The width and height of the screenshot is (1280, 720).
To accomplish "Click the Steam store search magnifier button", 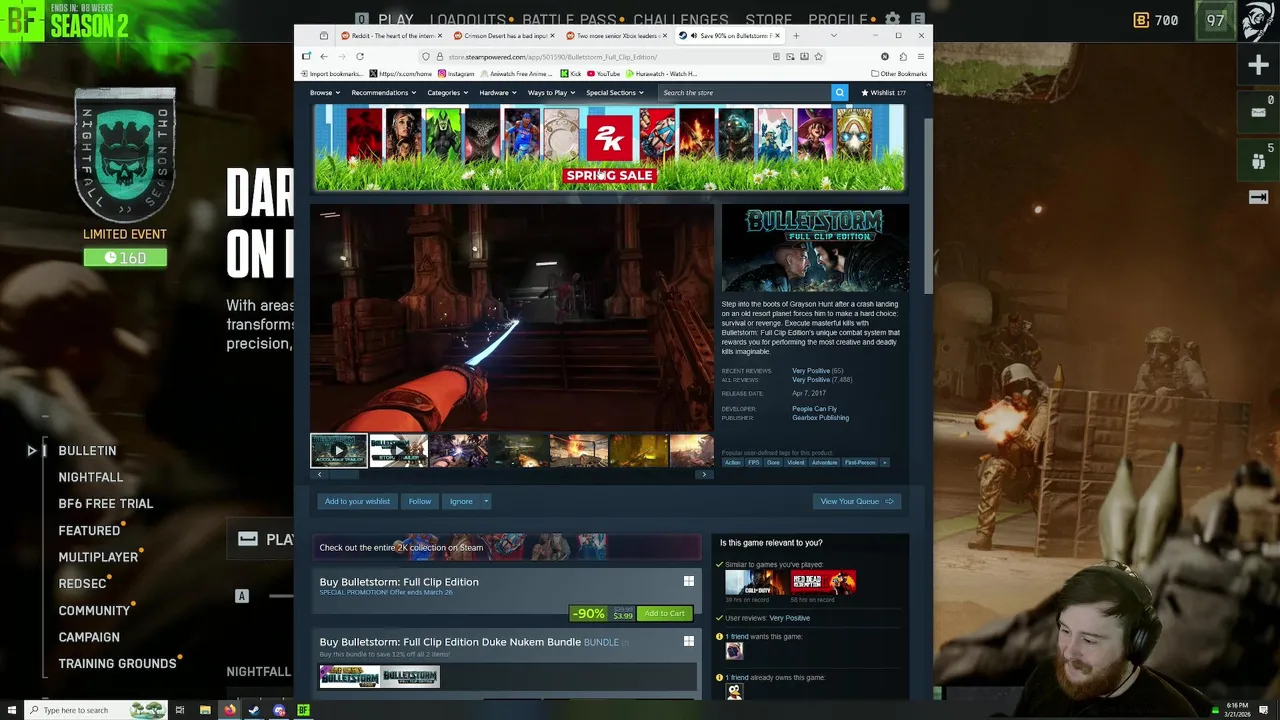I will pyautogui.click(x=839, y=92).
